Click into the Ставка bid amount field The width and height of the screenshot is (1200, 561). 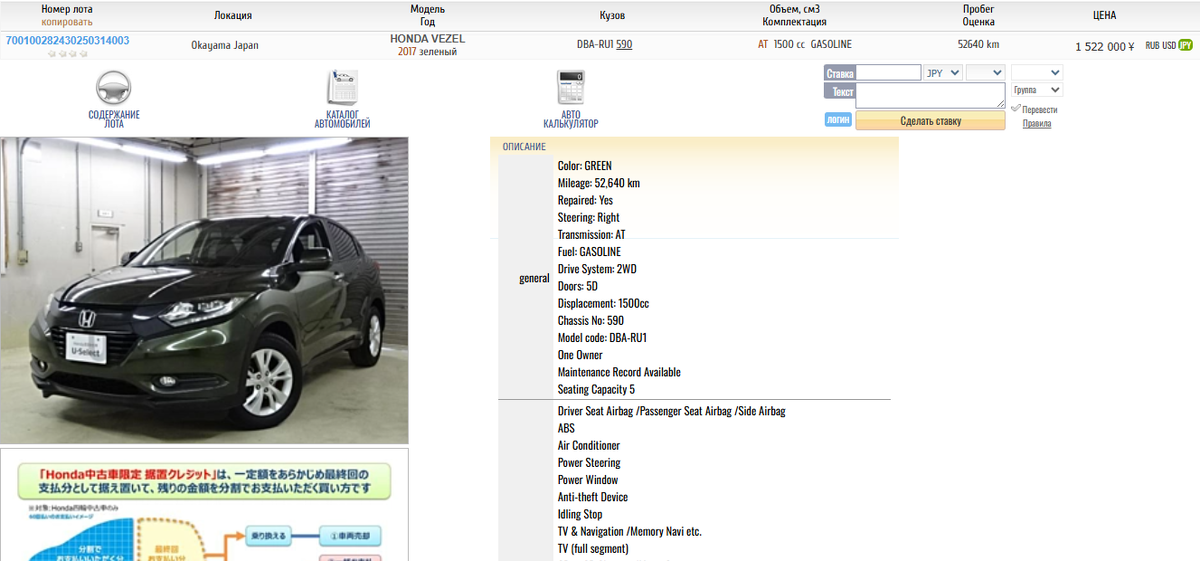[889, 73]
